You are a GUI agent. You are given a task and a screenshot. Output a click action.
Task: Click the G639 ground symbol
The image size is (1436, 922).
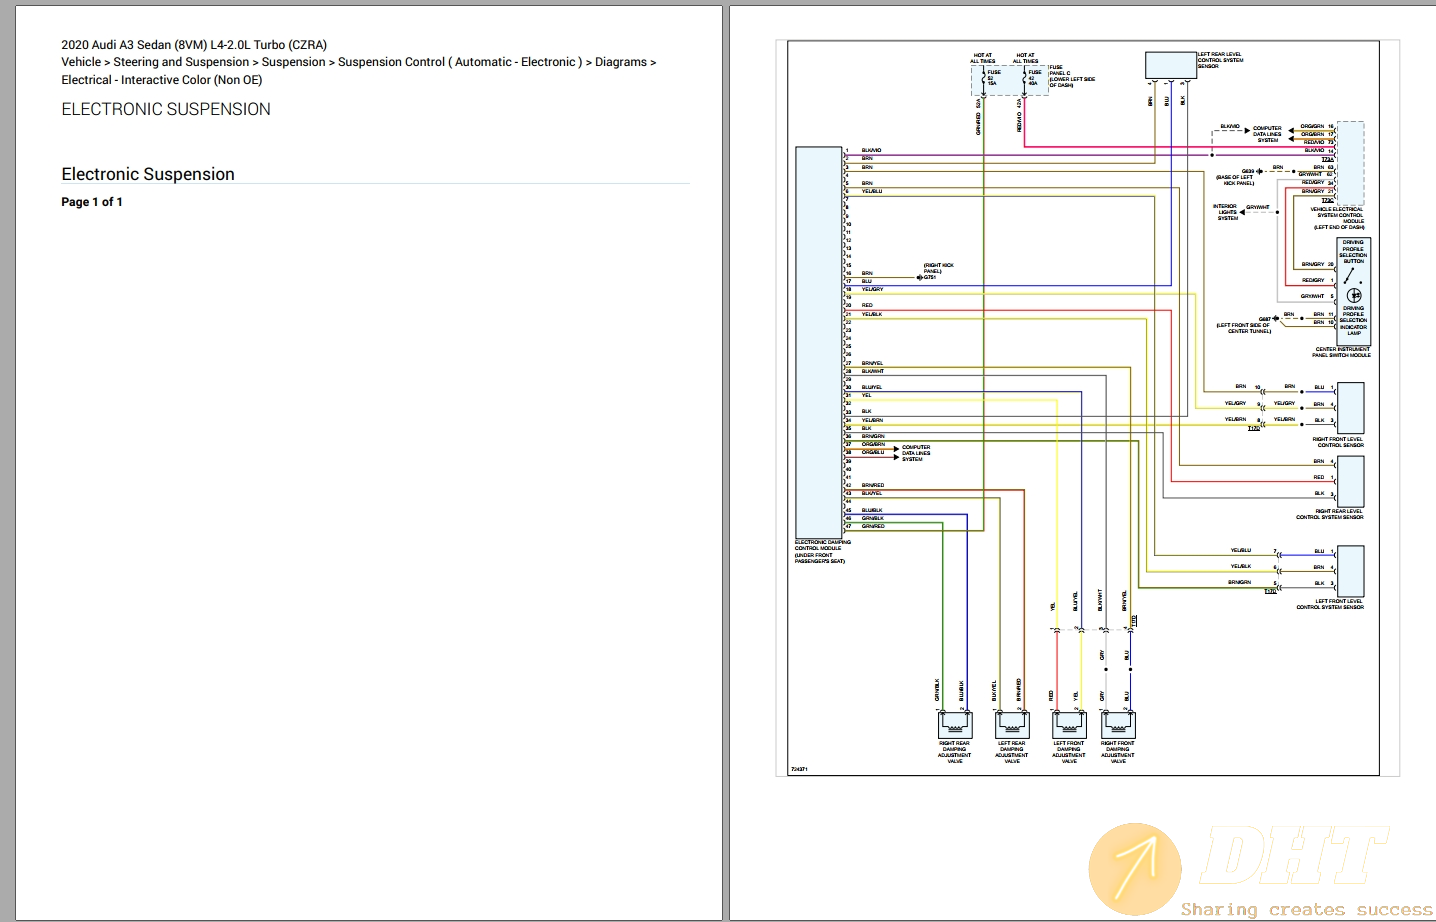click(1260, 171)
